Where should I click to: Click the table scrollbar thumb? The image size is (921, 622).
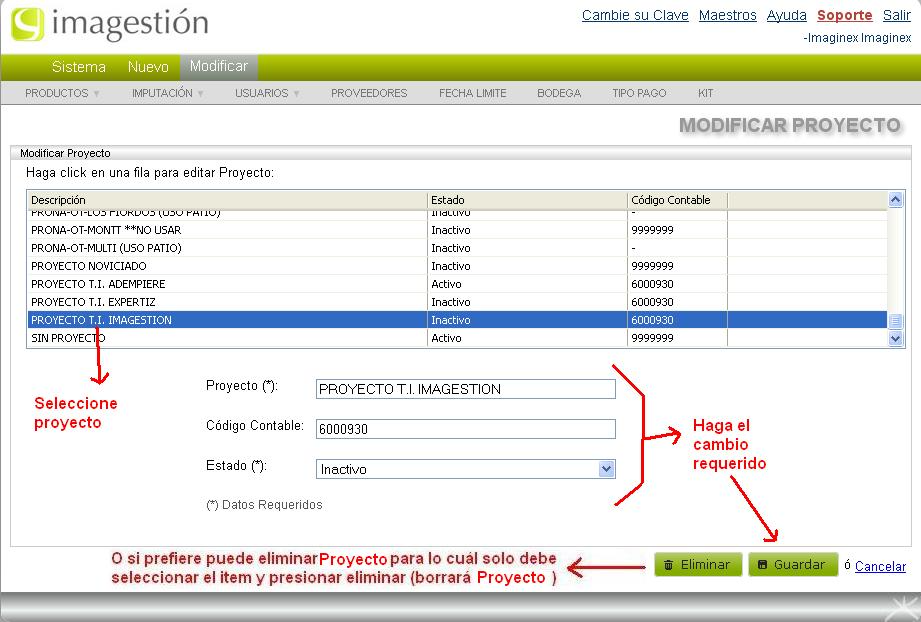coord(895,321)
